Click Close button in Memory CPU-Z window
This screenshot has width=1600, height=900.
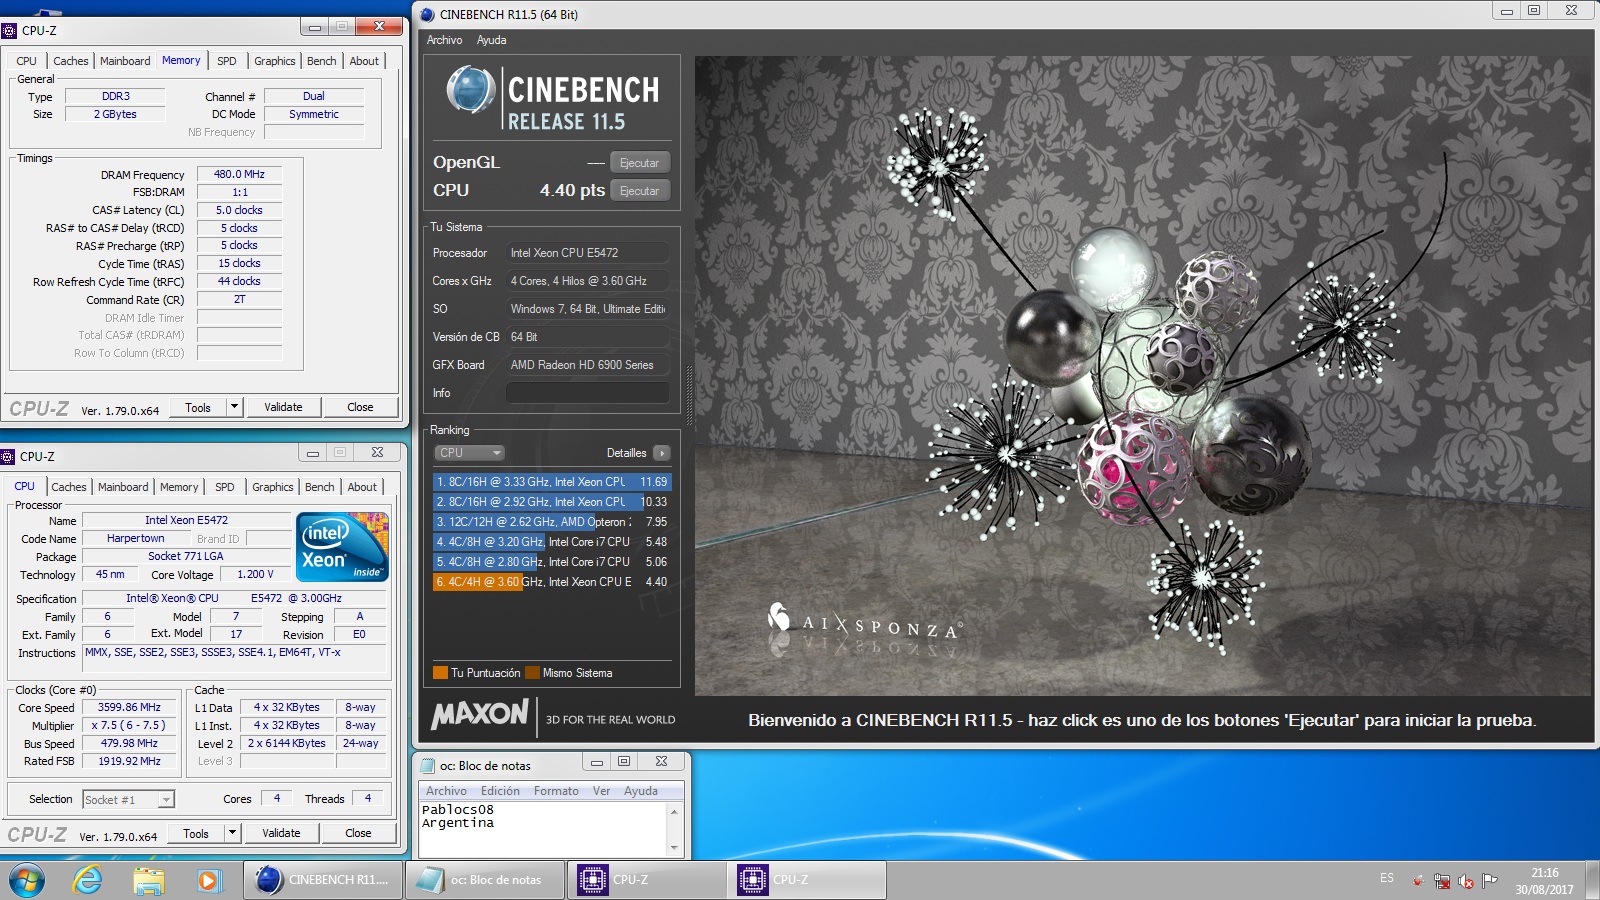pyautogui.click(x=360, y=407)
